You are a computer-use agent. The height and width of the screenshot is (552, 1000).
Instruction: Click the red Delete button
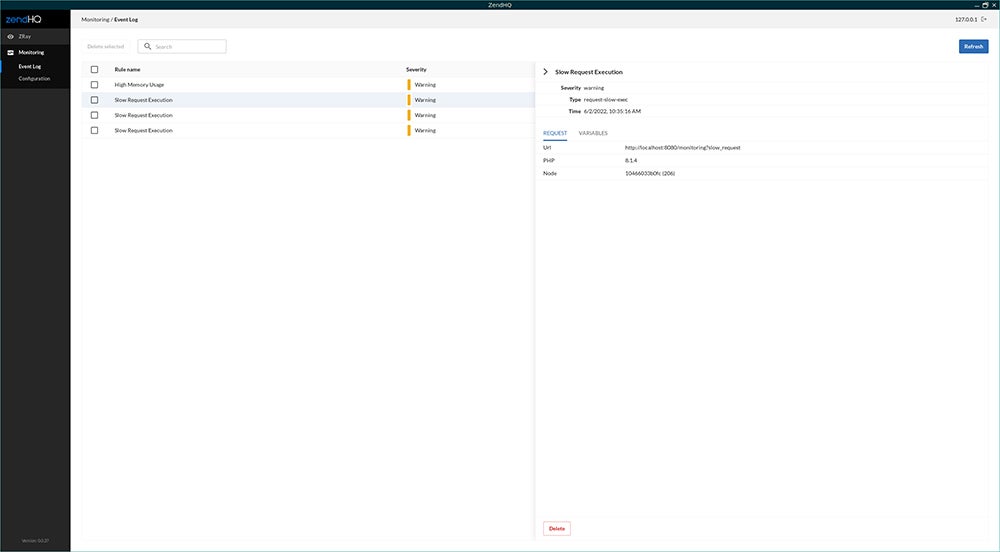coord(557,528)
